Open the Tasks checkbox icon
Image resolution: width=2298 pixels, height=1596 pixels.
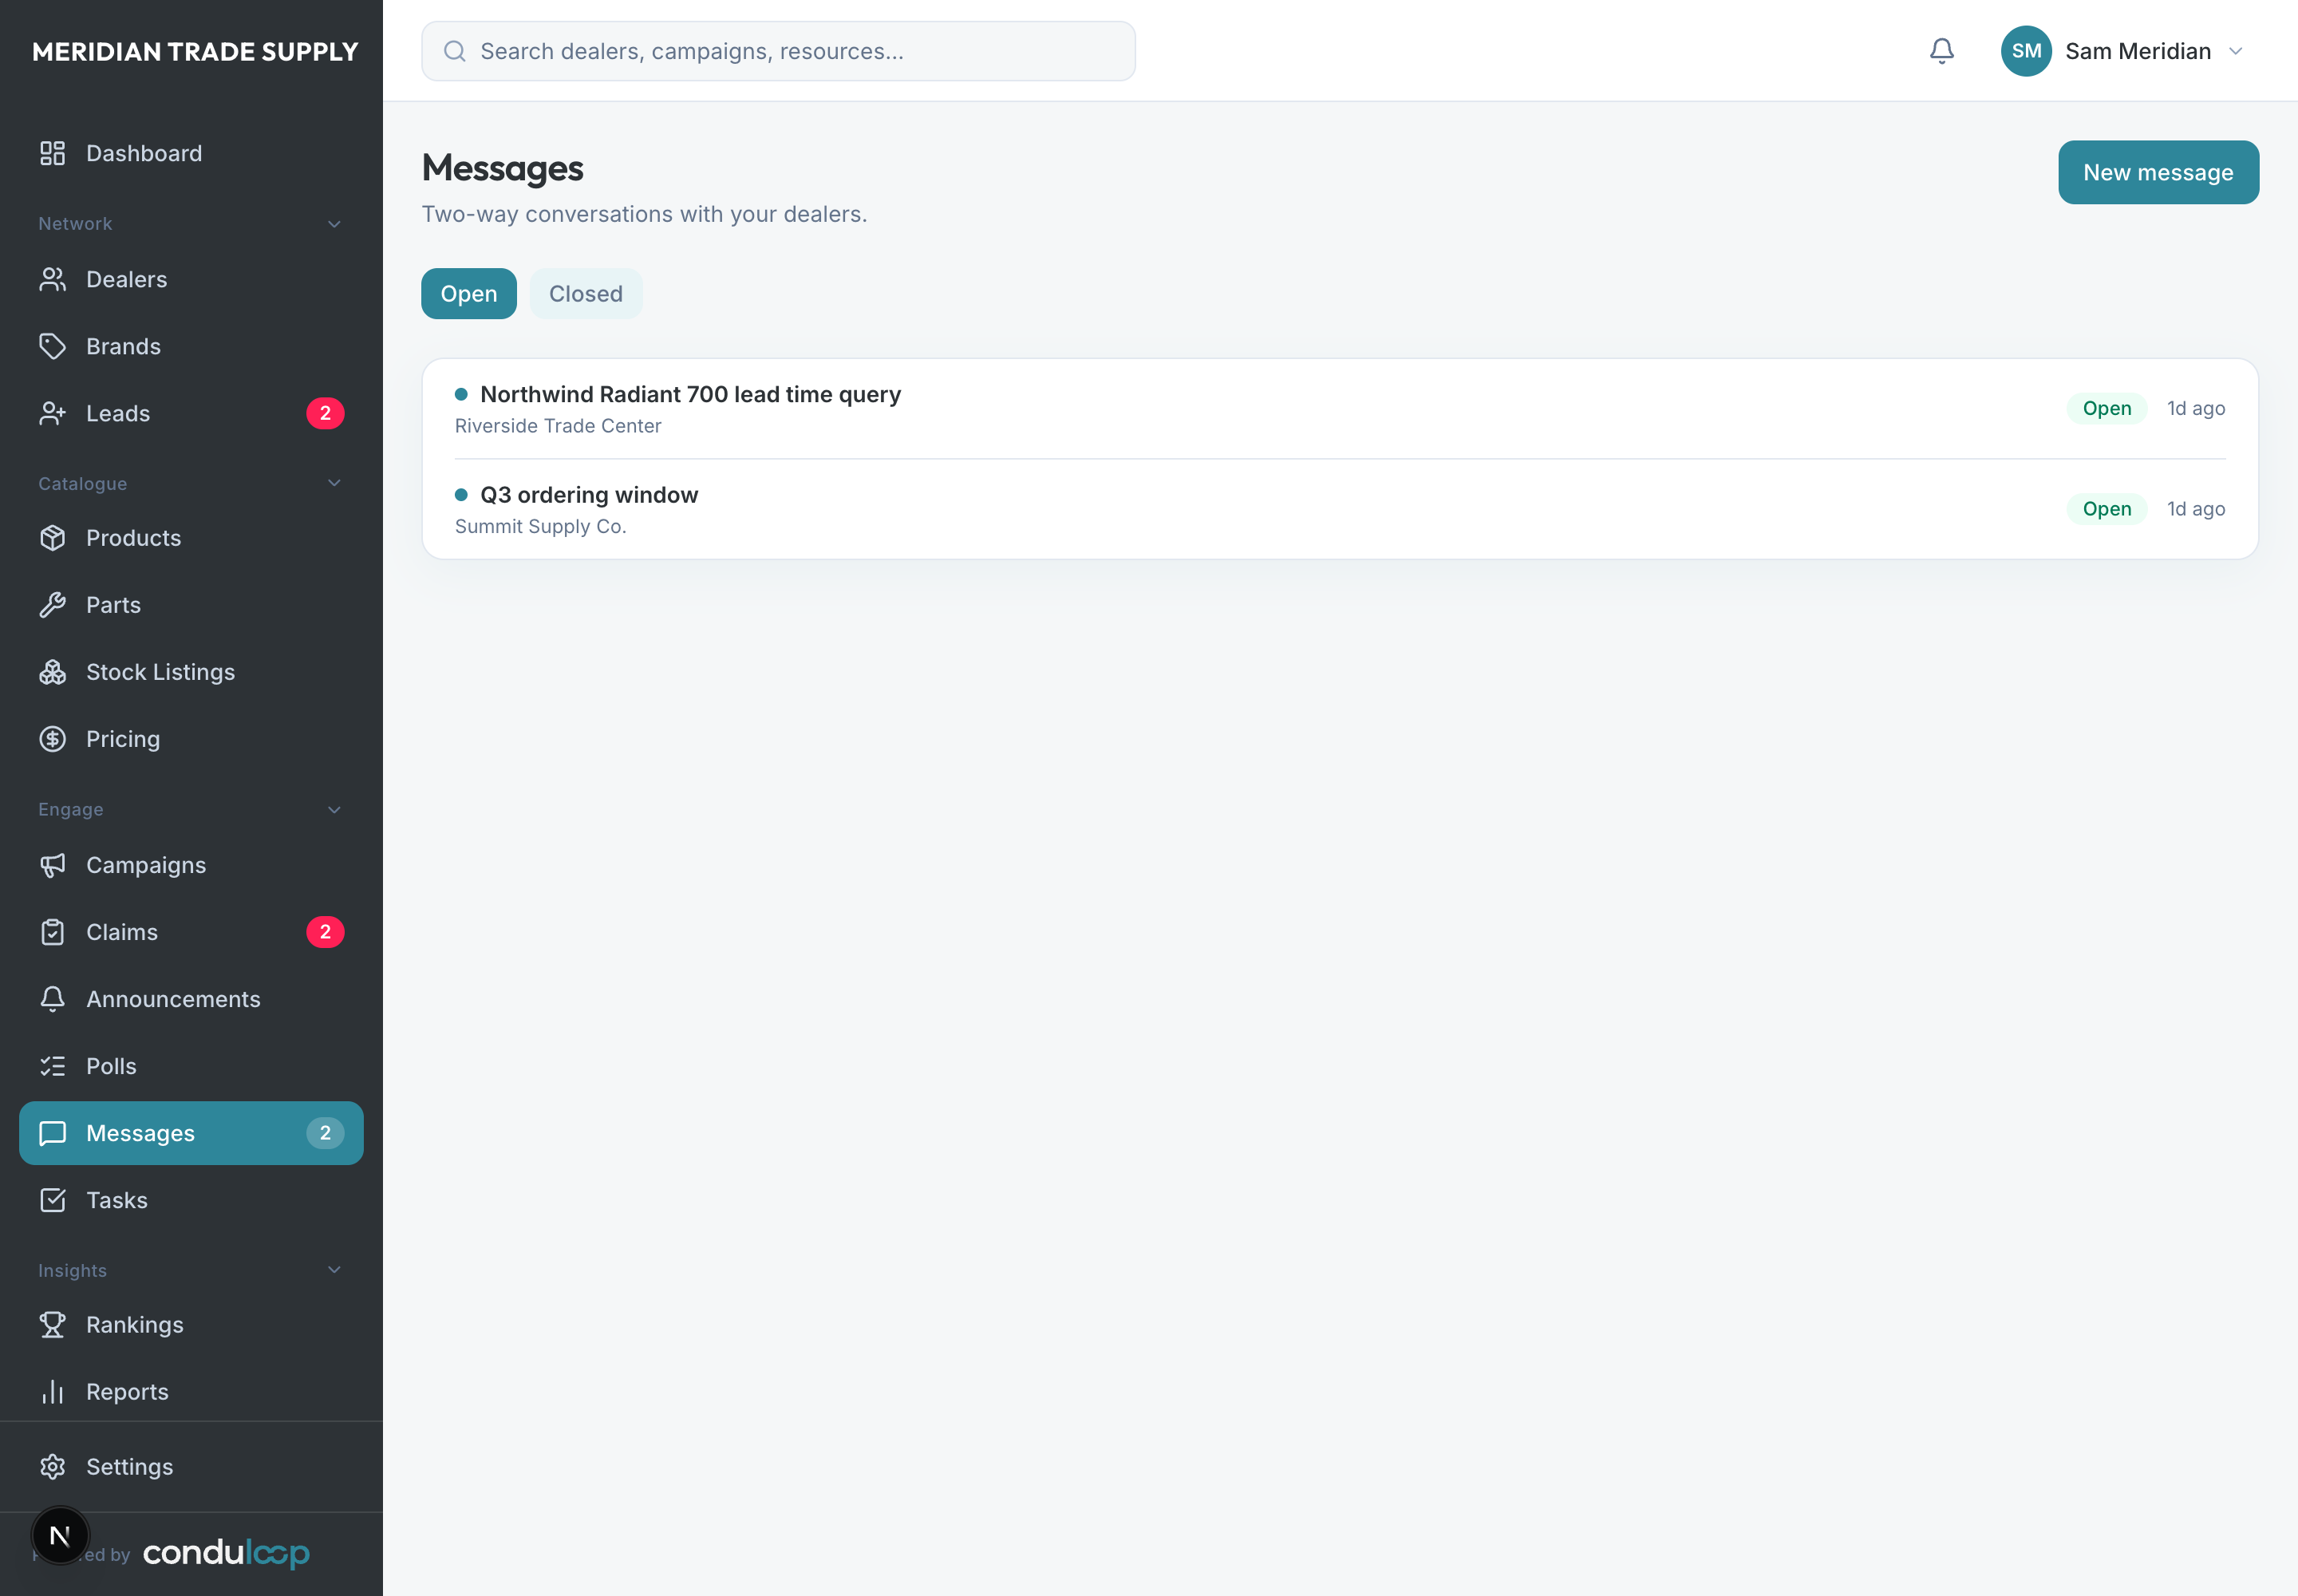52,1200
